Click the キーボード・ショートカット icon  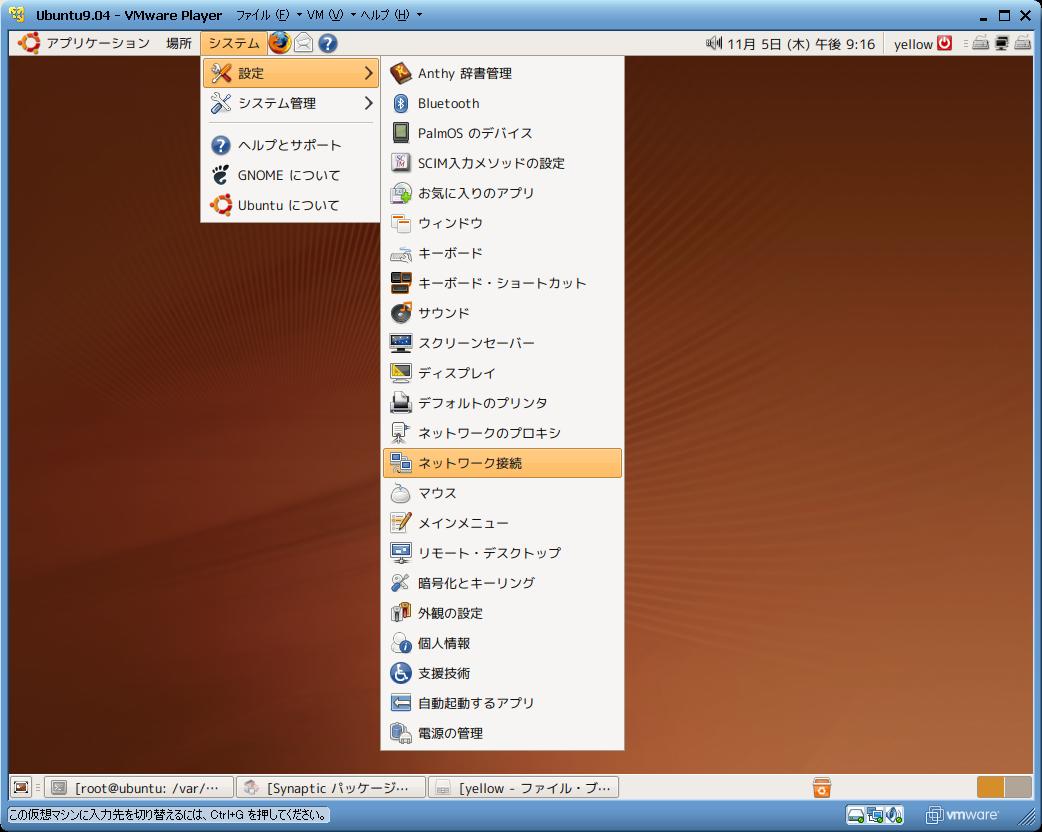pos(401,283)
